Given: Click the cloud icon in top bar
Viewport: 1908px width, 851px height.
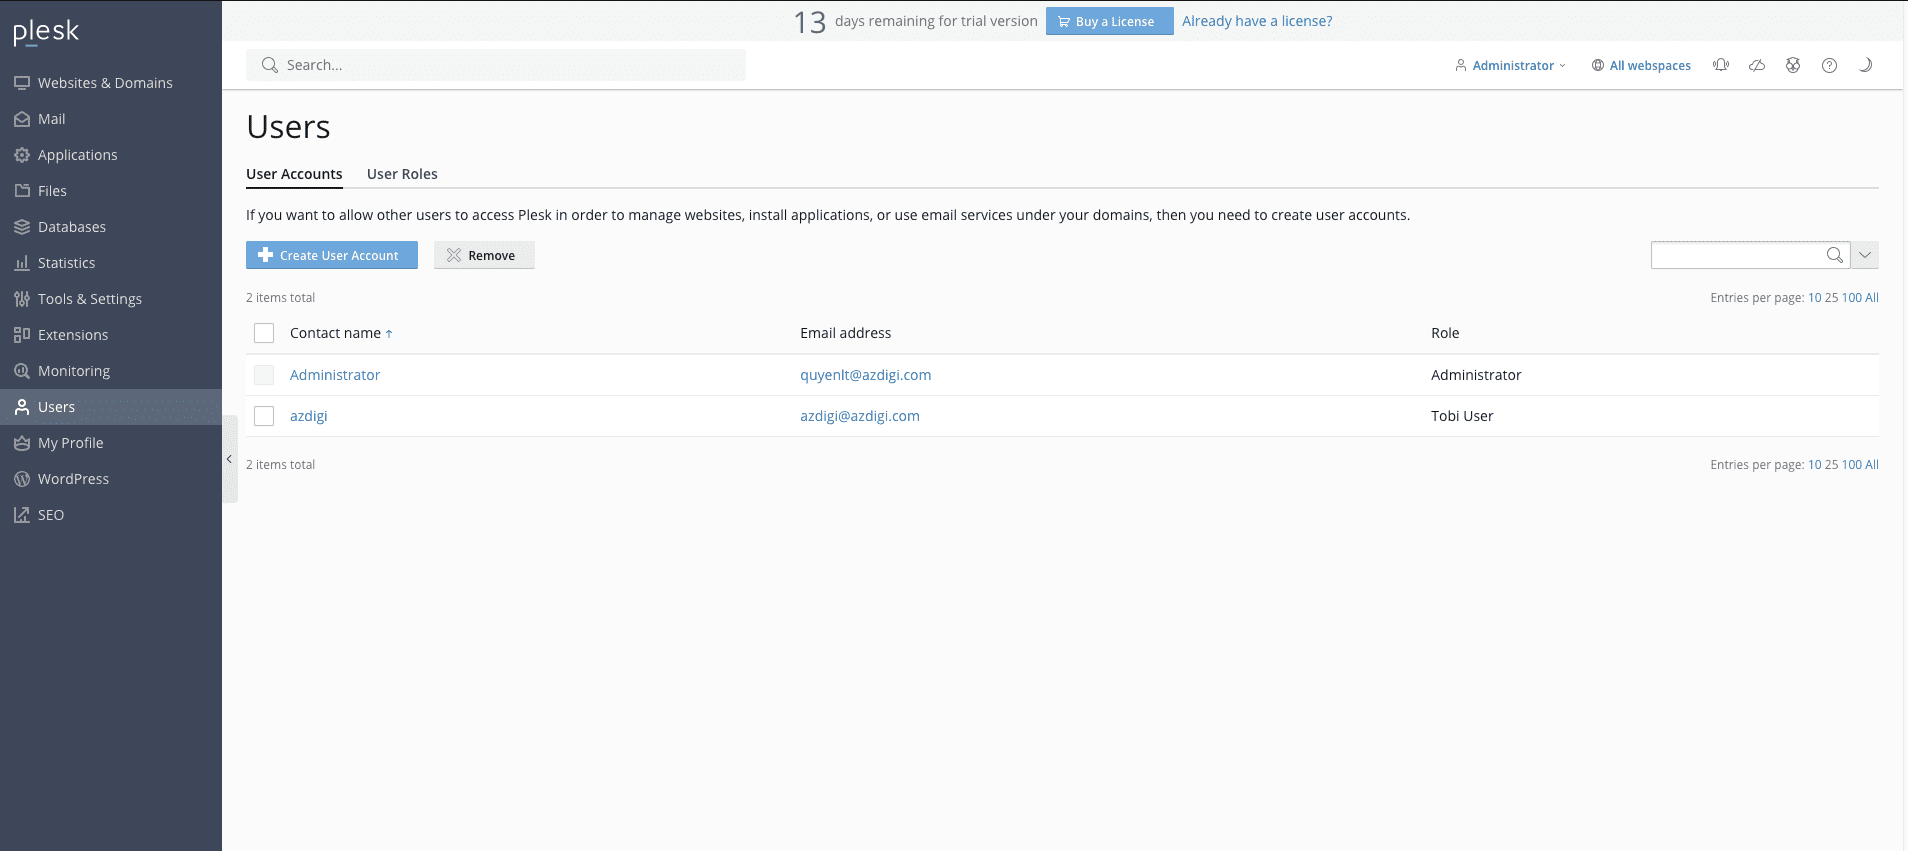Looking at the screenshot, I should click(x=1757, y=65).
